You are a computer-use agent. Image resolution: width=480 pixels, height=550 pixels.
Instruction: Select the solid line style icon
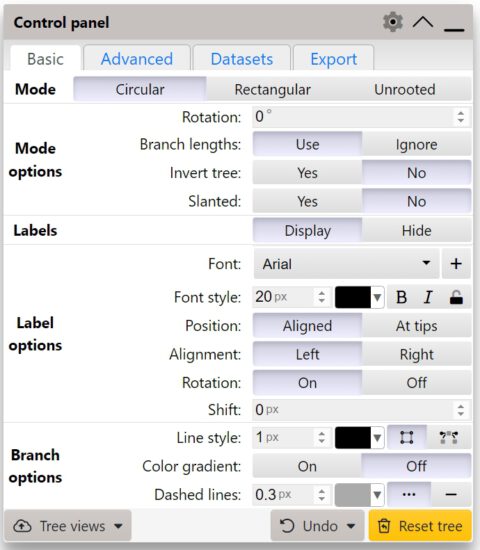[x=451, y=495]
